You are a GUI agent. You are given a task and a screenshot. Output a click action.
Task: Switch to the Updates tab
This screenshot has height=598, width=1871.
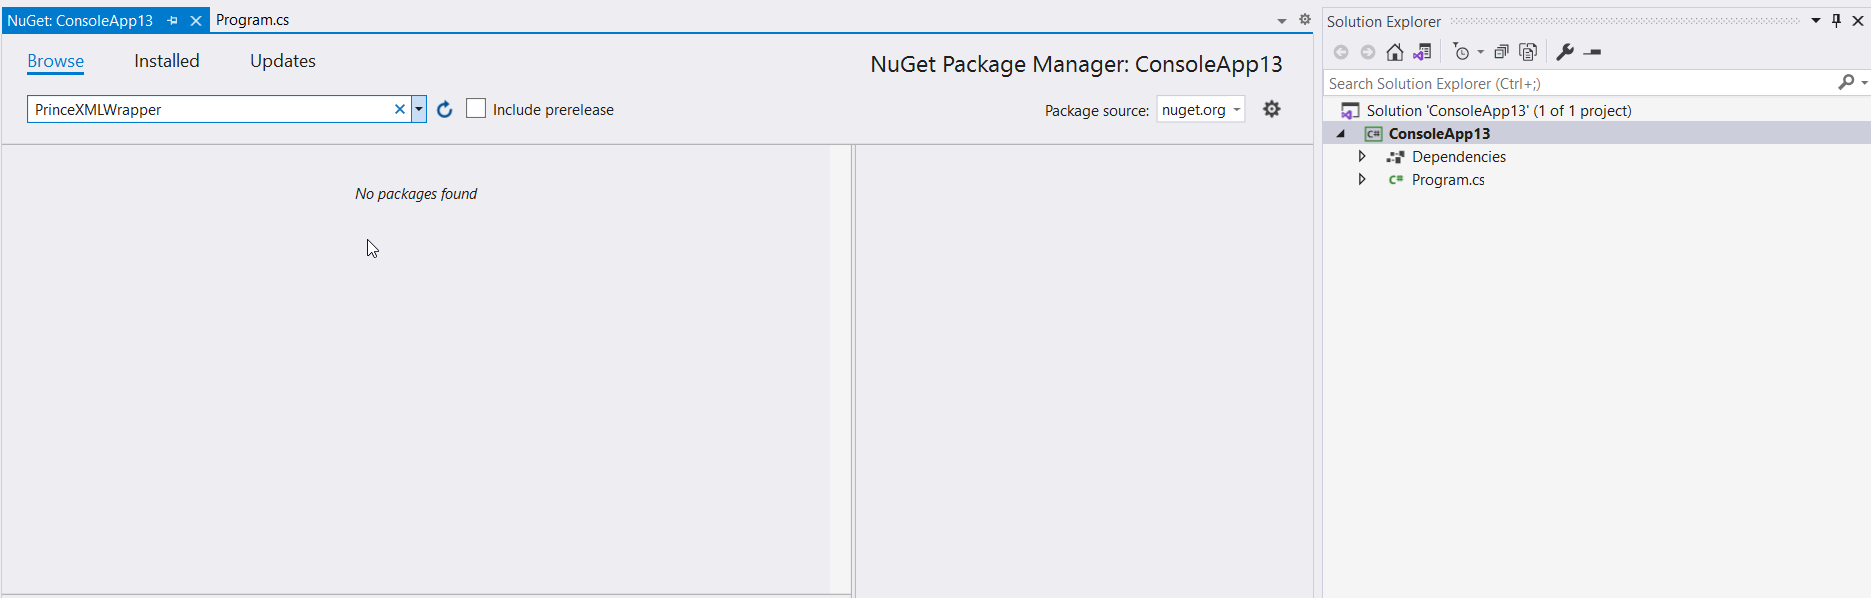coord(283,61)
